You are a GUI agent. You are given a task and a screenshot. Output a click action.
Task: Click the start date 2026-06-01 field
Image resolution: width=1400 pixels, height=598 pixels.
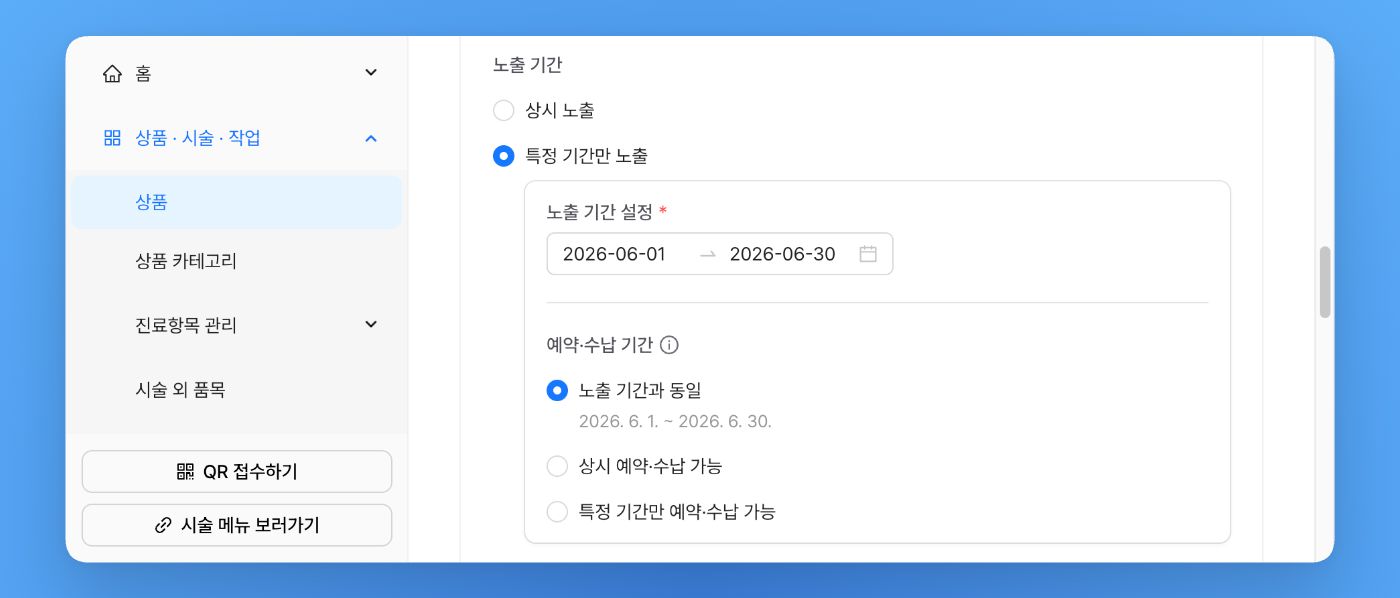[614, 254]
